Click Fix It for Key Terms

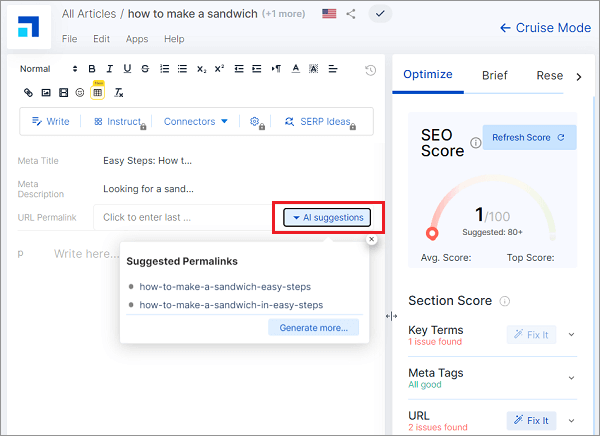tap(532, 335)
